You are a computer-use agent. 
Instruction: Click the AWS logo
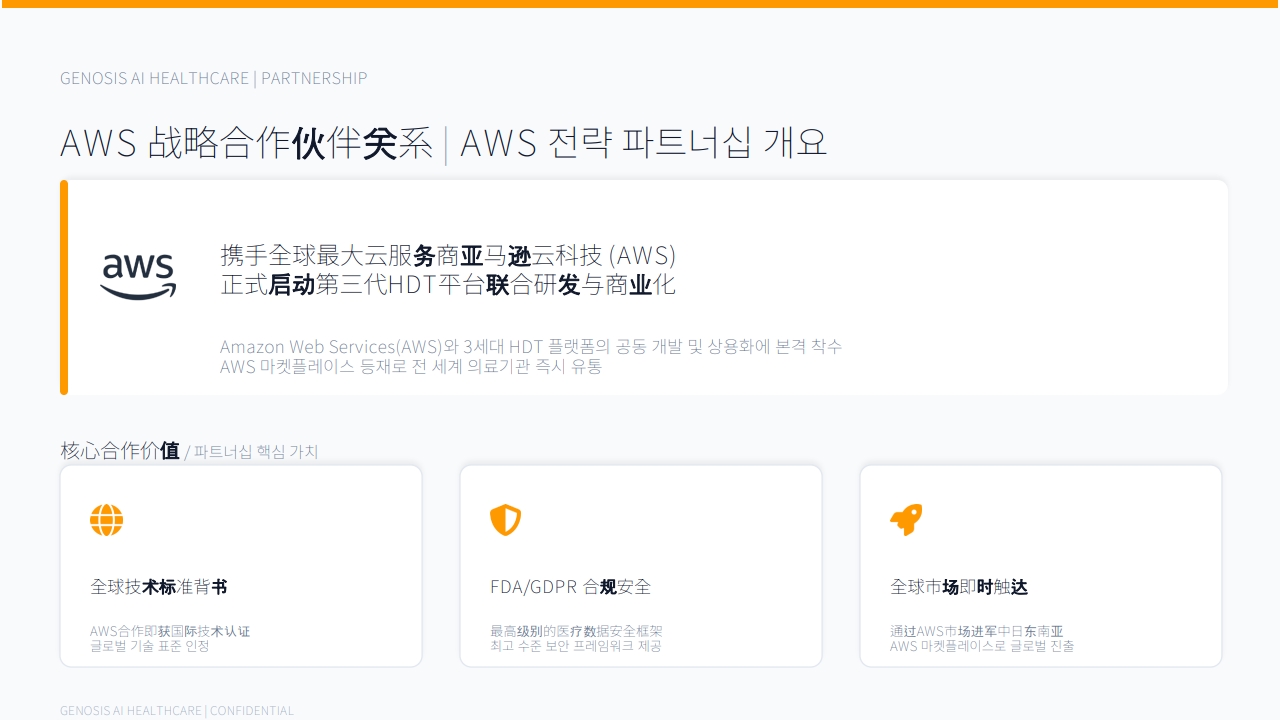138,276
